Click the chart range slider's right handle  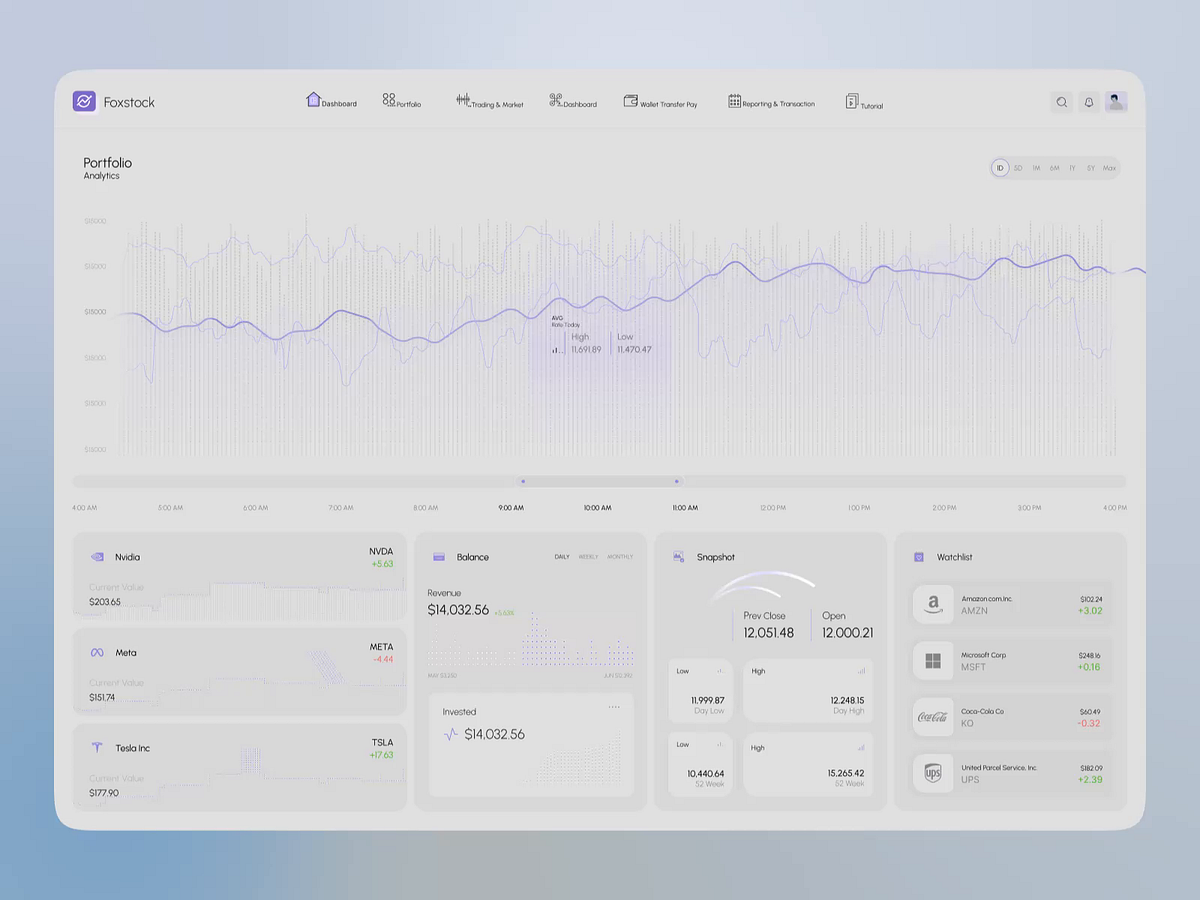click(x=677, y=481)
